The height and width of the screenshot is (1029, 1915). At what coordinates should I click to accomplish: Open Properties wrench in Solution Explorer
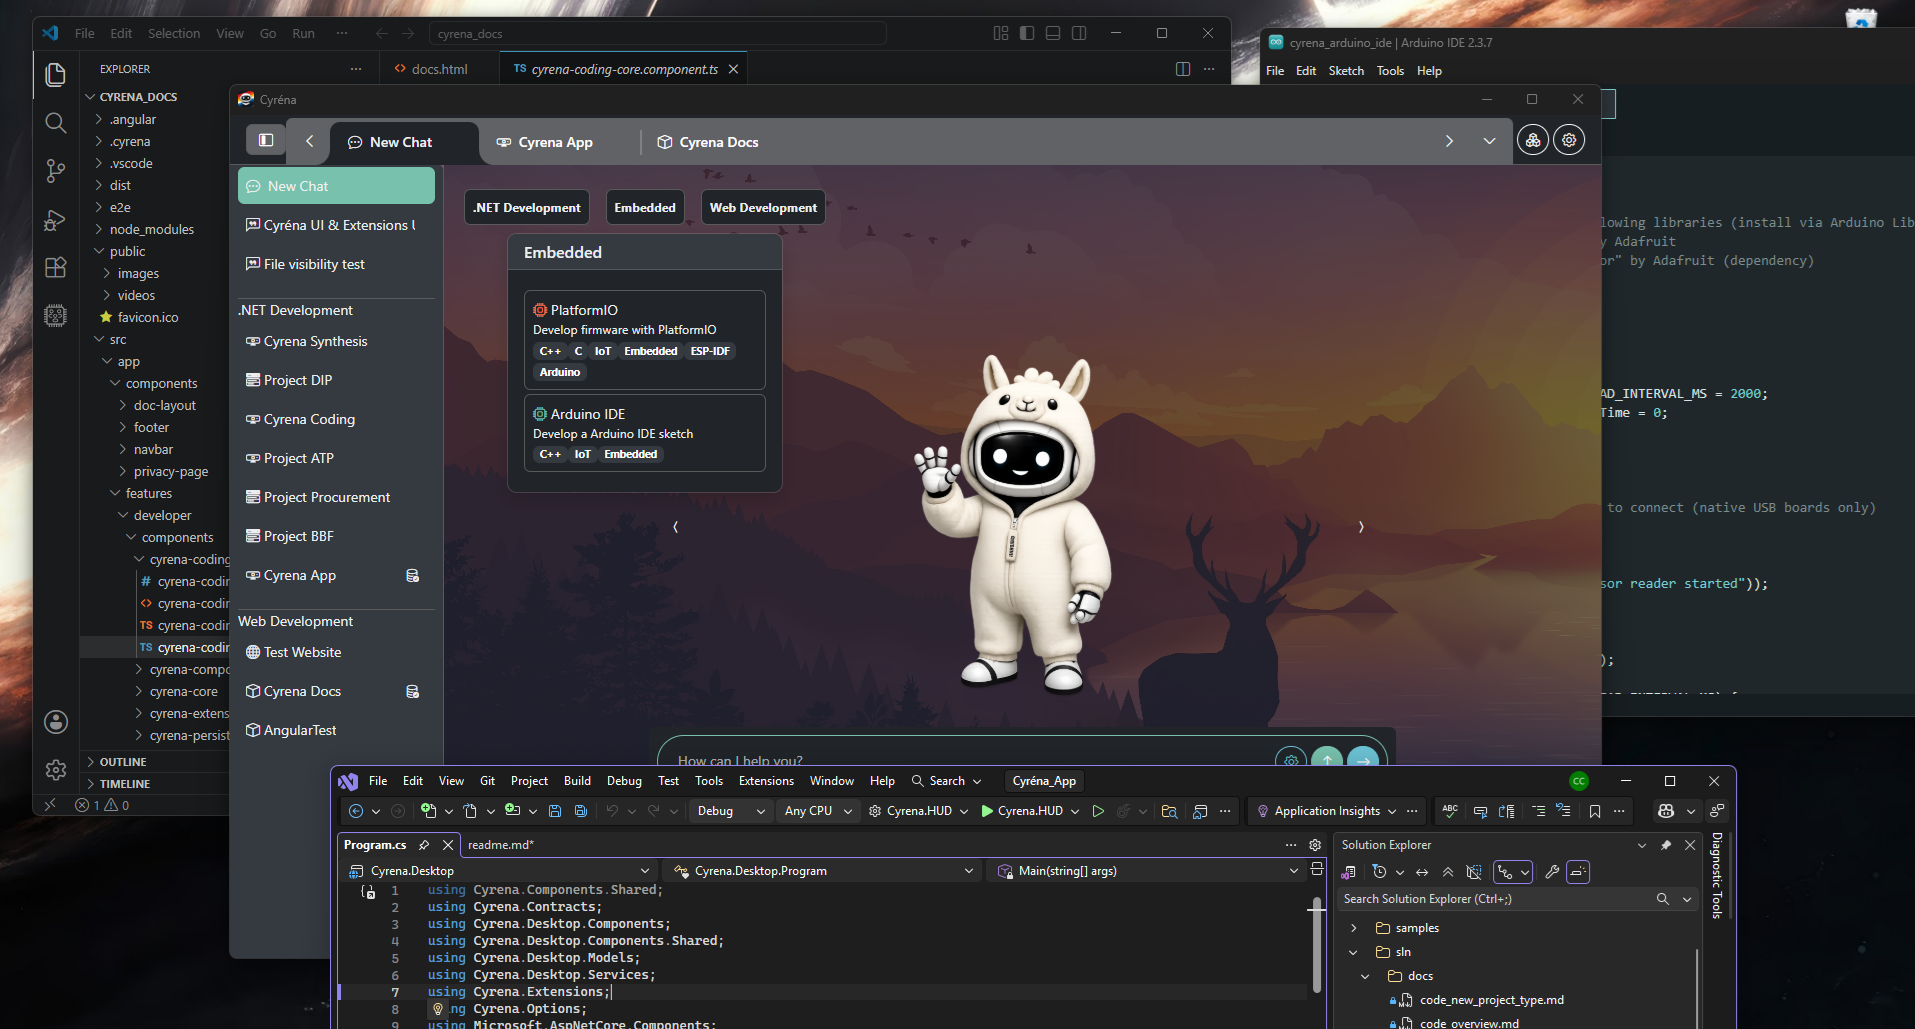pos(1552,872)
